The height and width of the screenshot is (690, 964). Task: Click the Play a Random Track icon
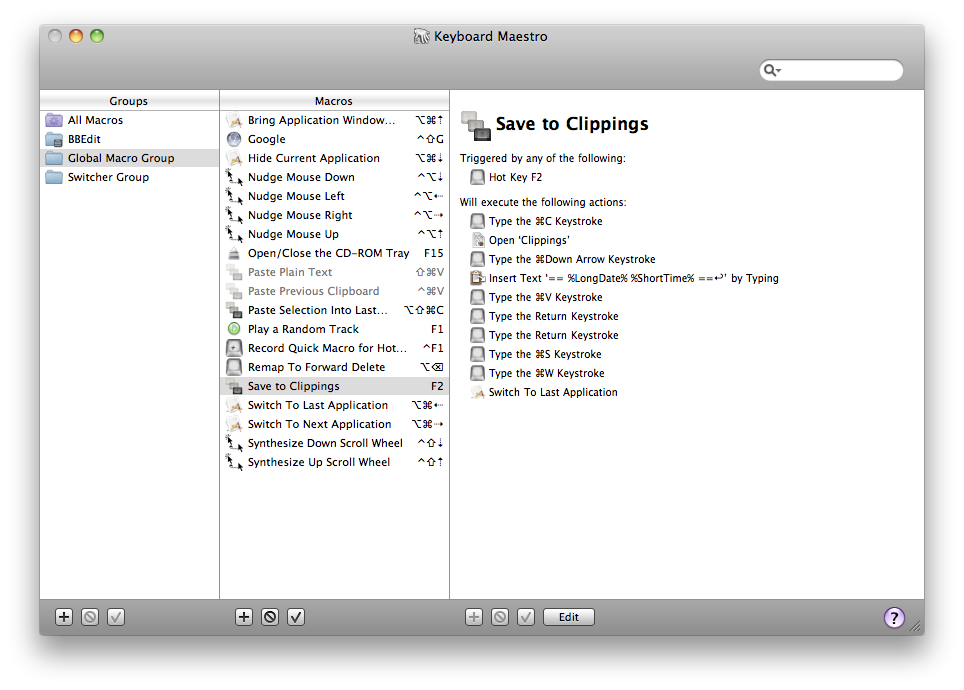coord(234,329)
